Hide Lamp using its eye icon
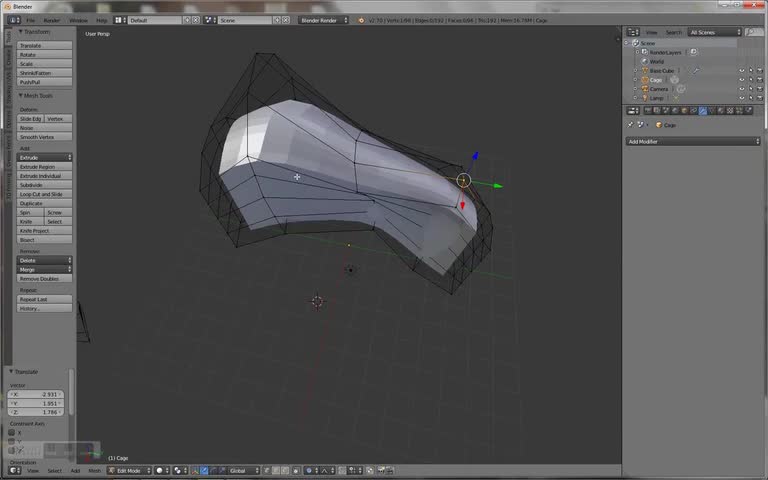768x480 pixels. click(742, 98)
